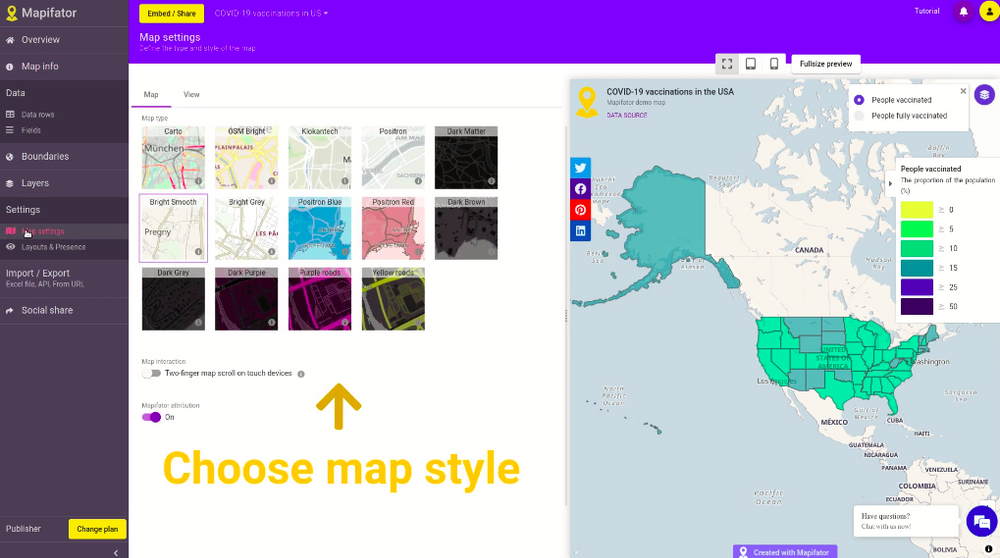Viewport: 1000px width, 558px height.
Task: Open COVID-19 vaccinations map dropdown
Action: pos(271,13)
